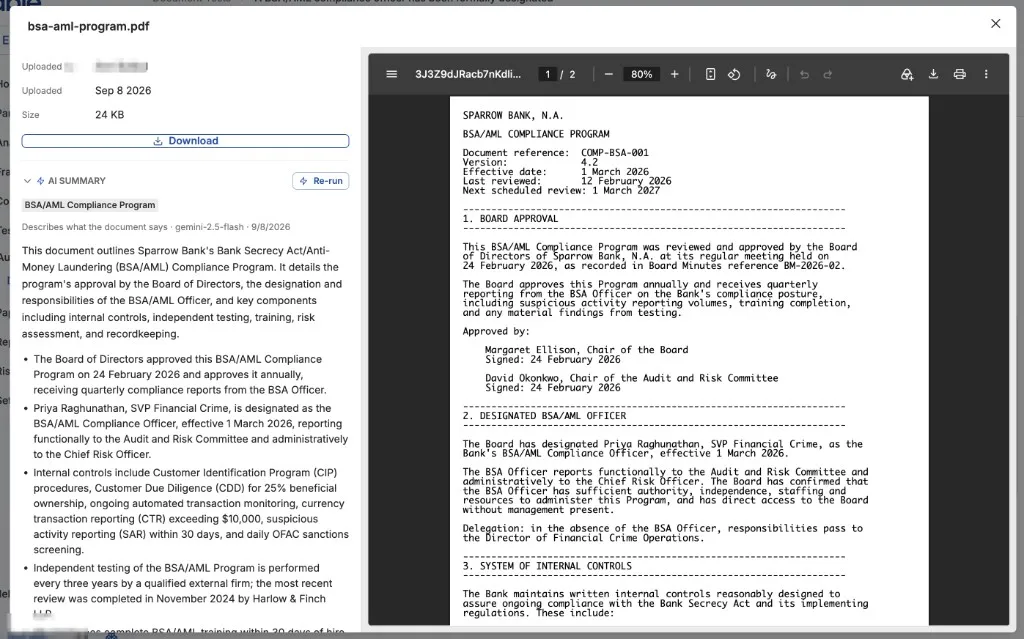Screen dimensions: 1024x639
Task: Select the draw annotation tool
Action: point(771,74)
